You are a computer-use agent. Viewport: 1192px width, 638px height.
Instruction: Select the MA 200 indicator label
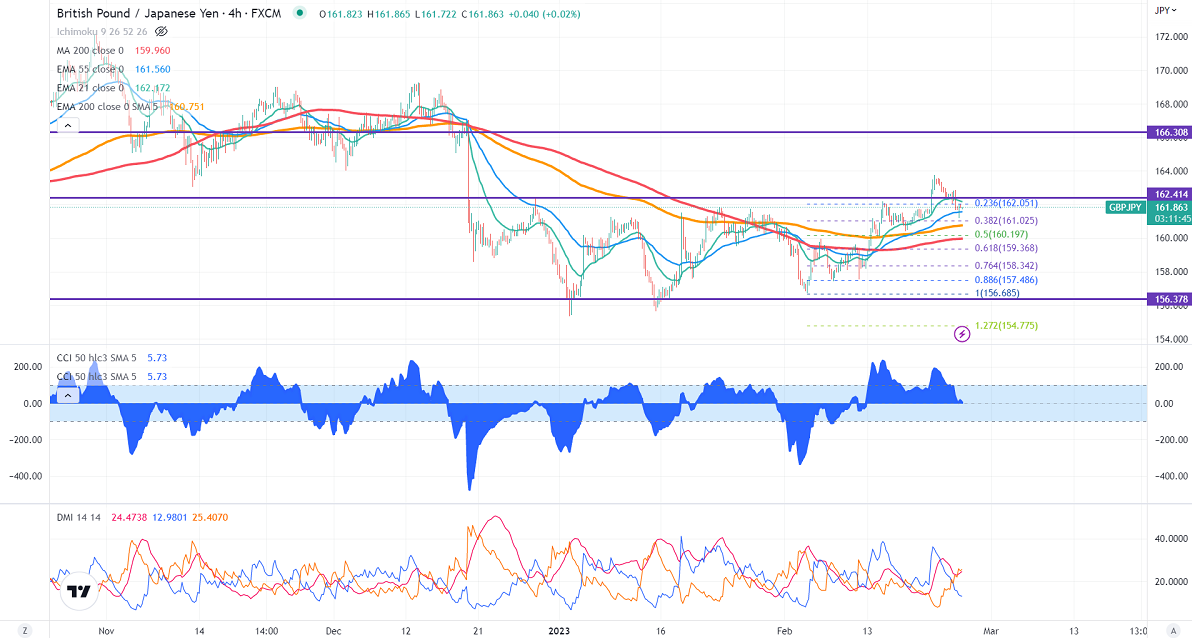coord(91,51)
